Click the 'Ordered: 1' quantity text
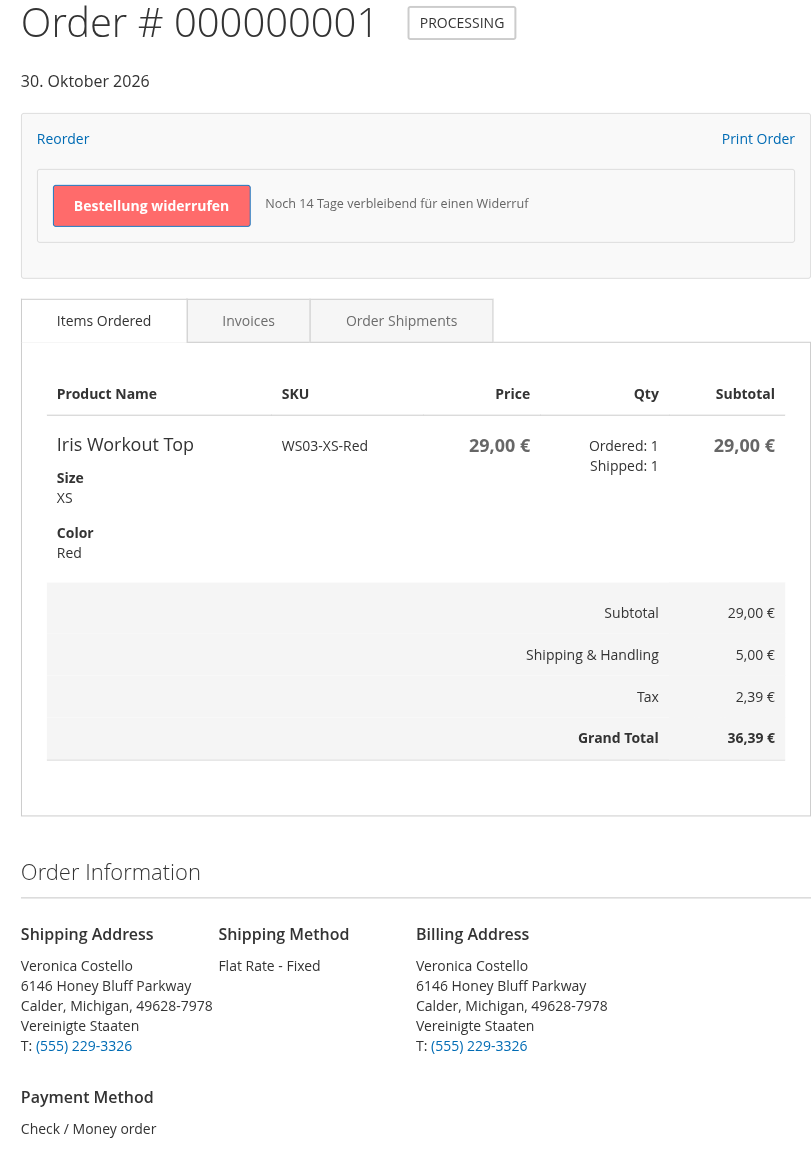 coord(623,446)
